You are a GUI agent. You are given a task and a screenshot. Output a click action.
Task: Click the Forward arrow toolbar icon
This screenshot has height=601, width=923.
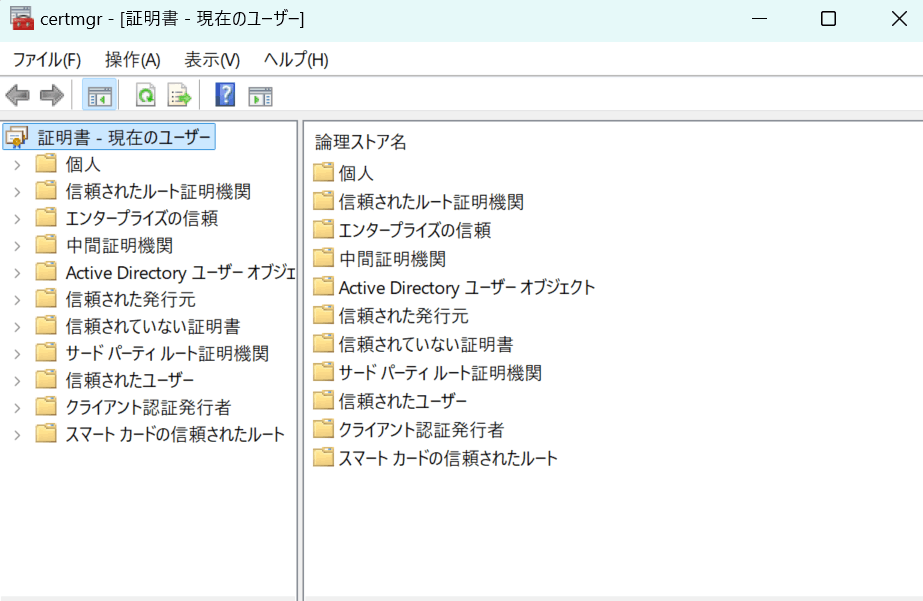pos(52,95)
